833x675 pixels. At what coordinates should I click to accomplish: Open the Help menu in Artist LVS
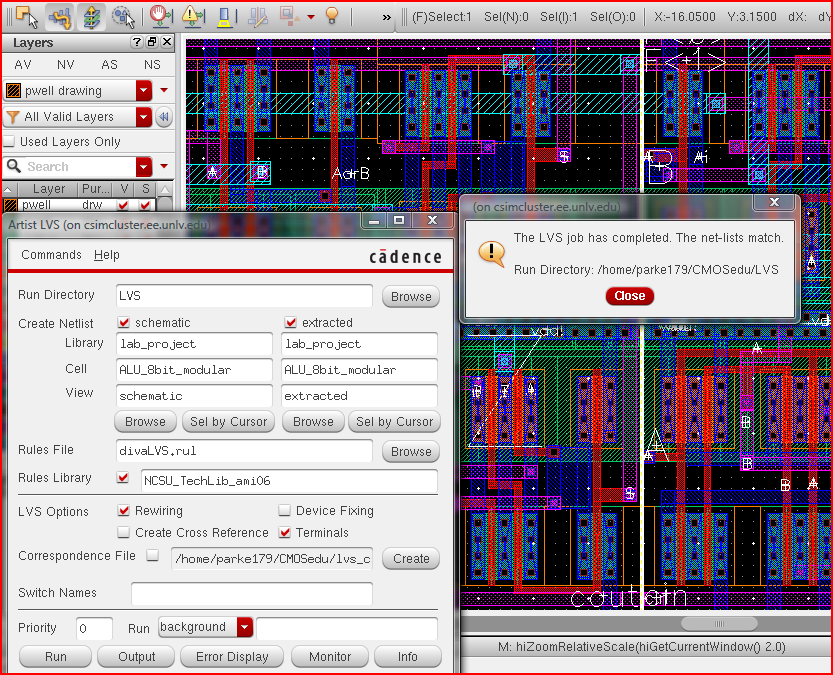pos(107,255)
